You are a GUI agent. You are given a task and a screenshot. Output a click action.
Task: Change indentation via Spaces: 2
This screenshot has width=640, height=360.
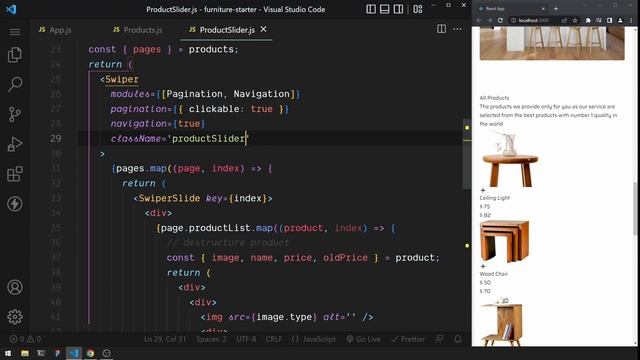(211, 339)
